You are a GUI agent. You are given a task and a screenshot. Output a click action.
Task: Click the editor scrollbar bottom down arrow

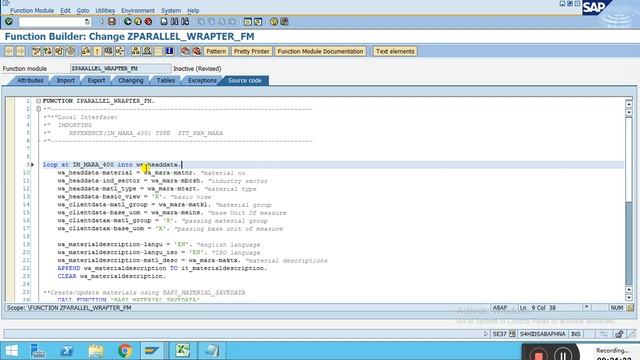click(x=629, y=298)
